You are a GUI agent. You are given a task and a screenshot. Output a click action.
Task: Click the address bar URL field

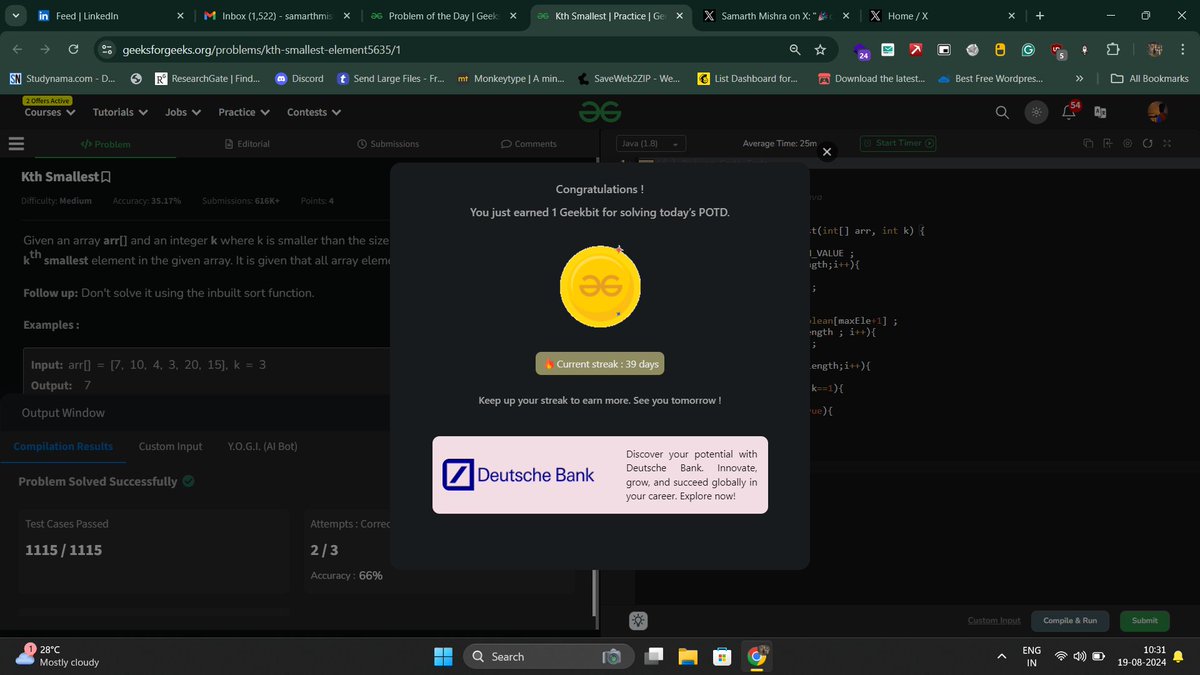click(x=450, y=49)
